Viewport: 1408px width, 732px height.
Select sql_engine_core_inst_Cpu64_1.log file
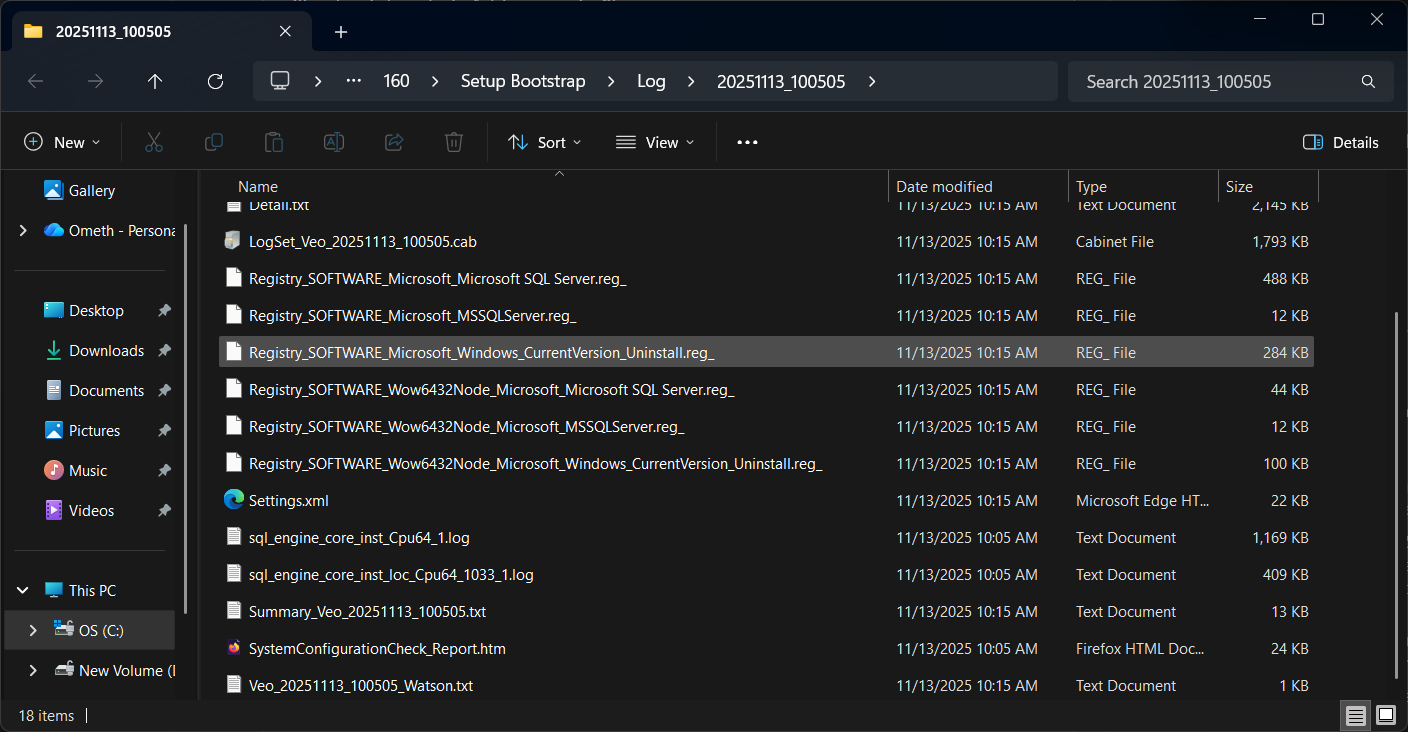[766, 537]
